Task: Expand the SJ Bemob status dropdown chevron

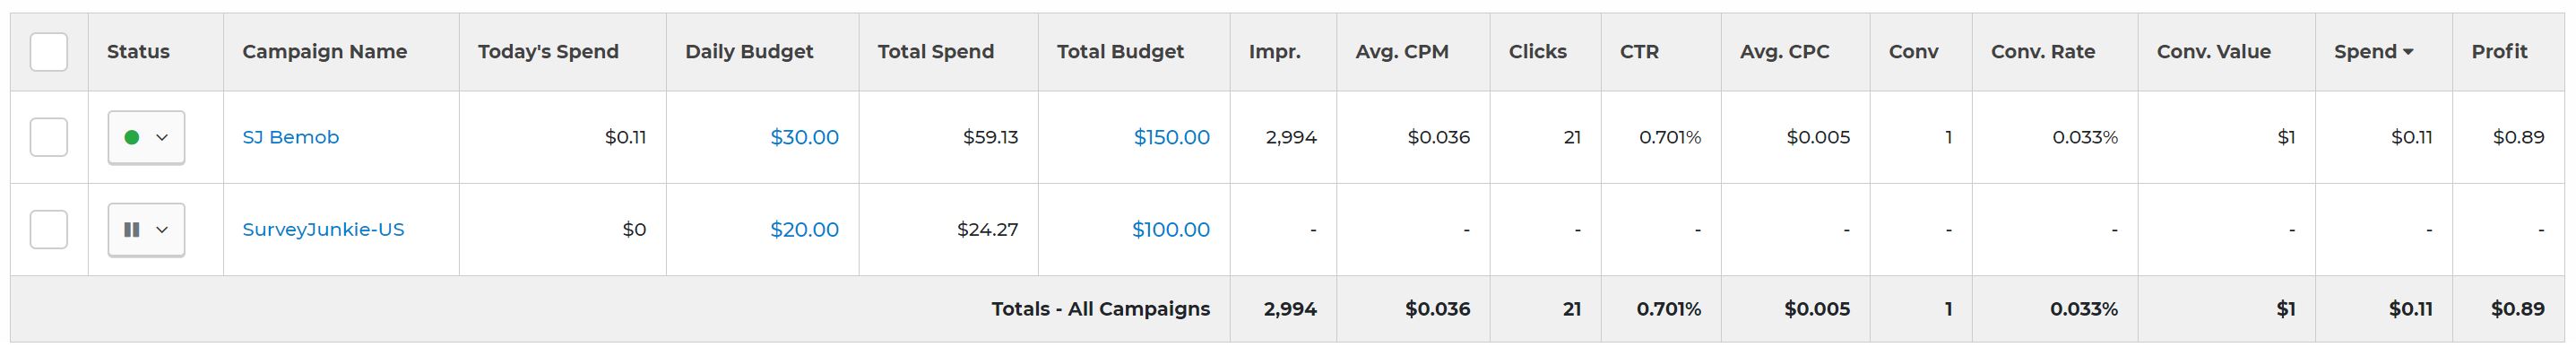Action: [162, 137]
